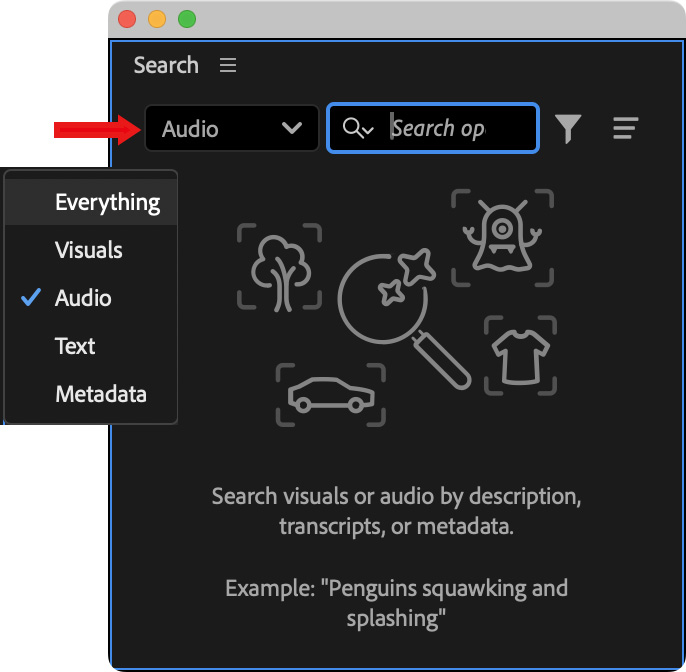The width and height of the screenshot is (686, 672).
Task: Open the sort options lines icon
Action: tap(626, 129)
